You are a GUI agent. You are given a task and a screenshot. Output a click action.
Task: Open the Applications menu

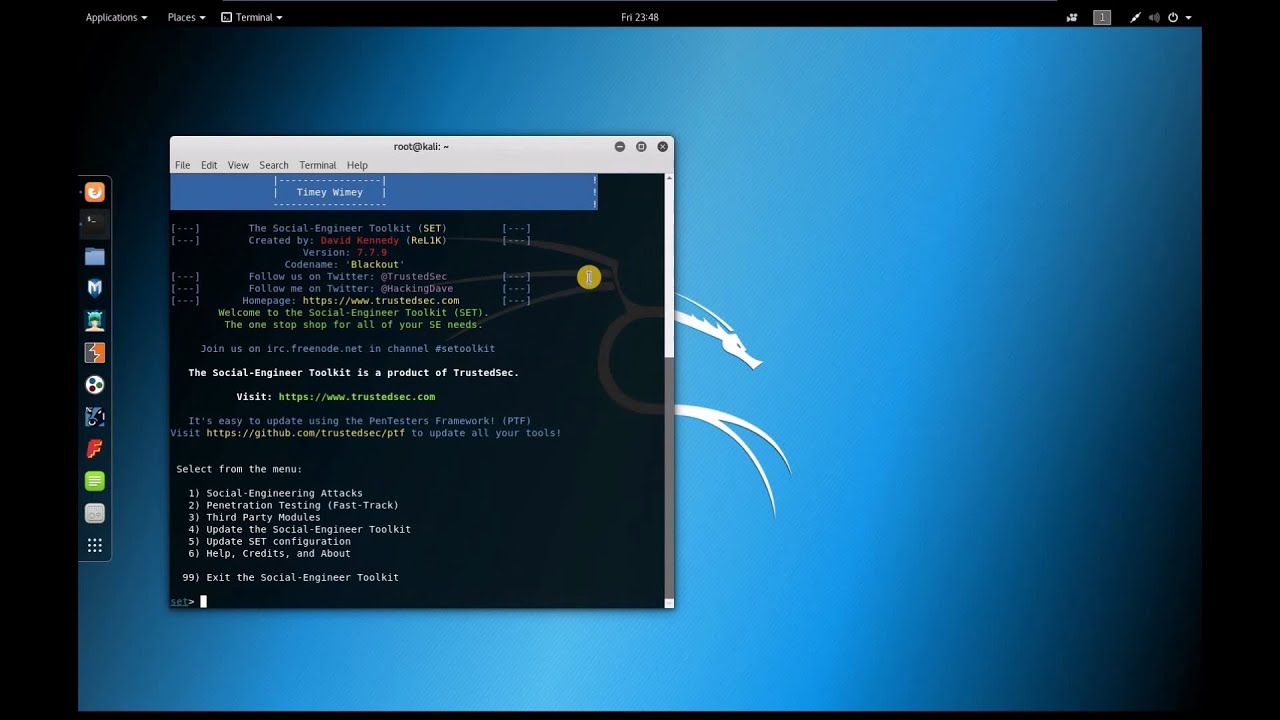[116, 17]
